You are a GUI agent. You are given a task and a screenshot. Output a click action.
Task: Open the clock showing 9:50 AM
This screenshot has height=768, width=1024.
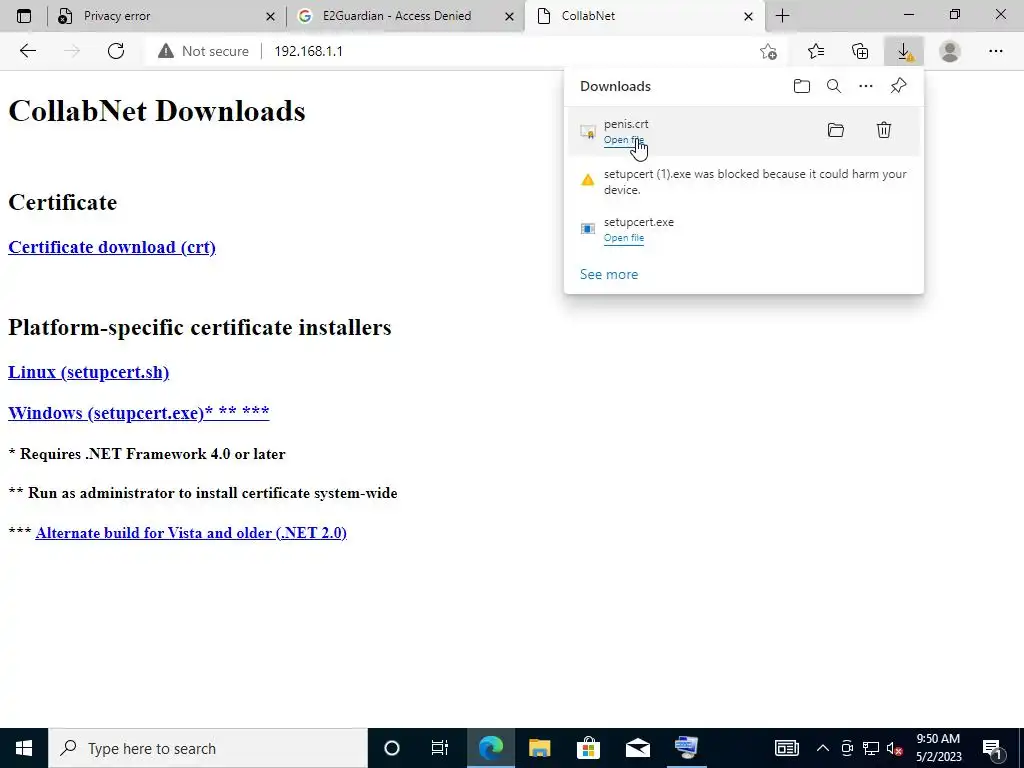coord(938,748)
